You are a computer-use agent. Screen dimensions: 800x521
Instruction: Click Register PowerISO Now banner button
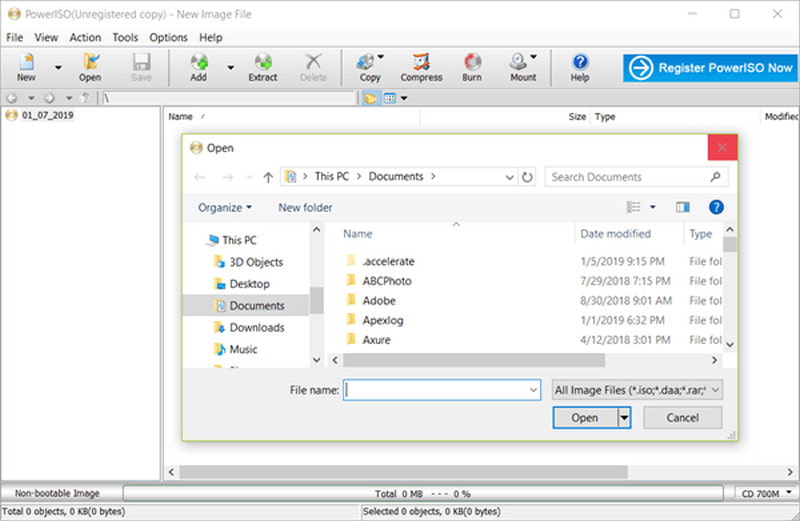[x=709, y=68]
